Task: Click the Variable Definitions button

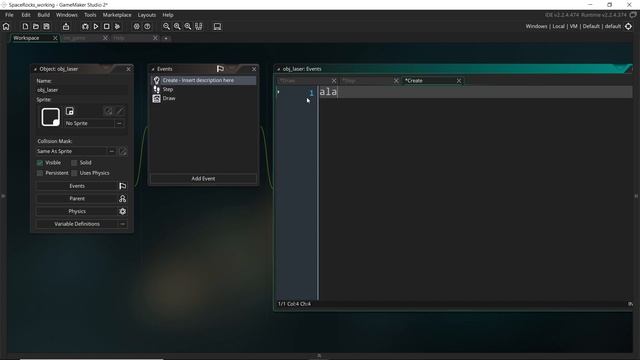Action: click(x=77, y=224)
